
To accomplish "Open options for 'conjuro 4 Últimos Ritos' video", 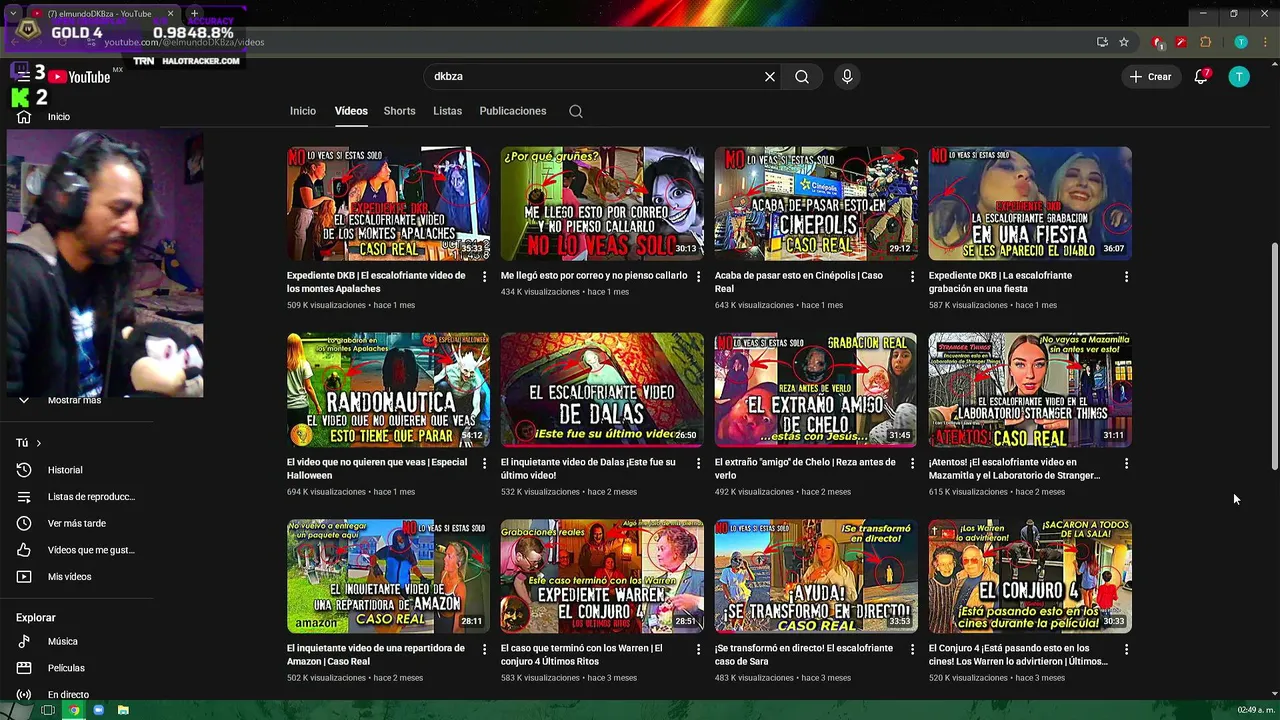I will [698, 649].
